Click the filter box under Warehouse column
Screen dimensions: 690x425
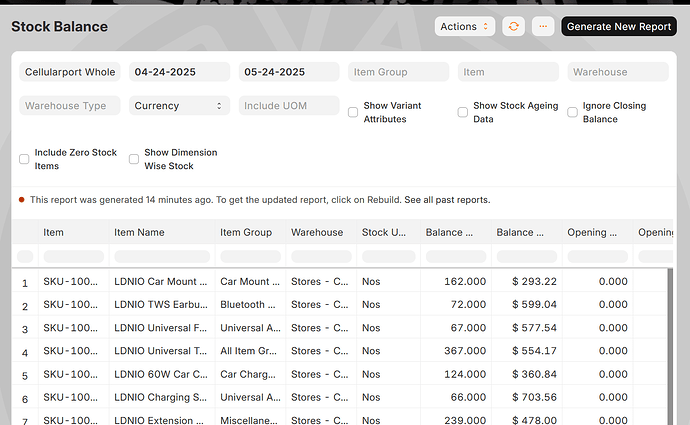[321, 256]
